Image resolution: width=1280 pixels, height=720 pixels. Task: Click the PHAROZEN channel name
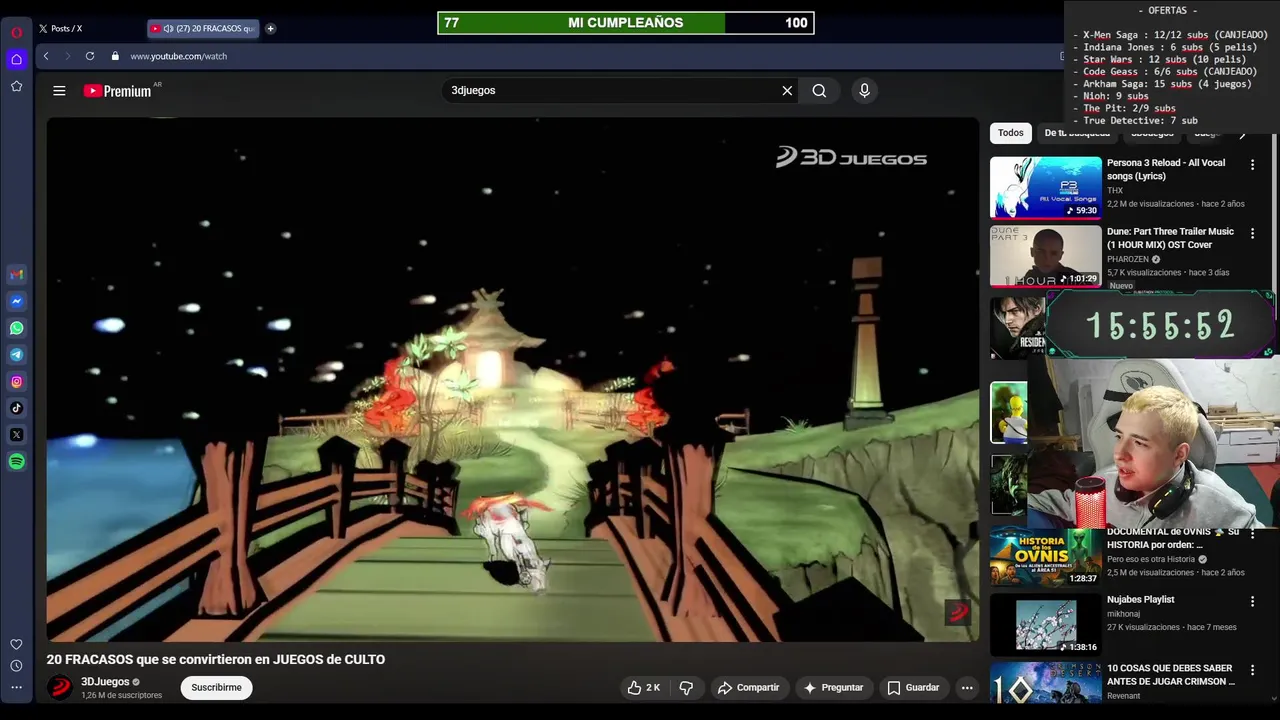pyautogui.click(x=1128, y=259)
